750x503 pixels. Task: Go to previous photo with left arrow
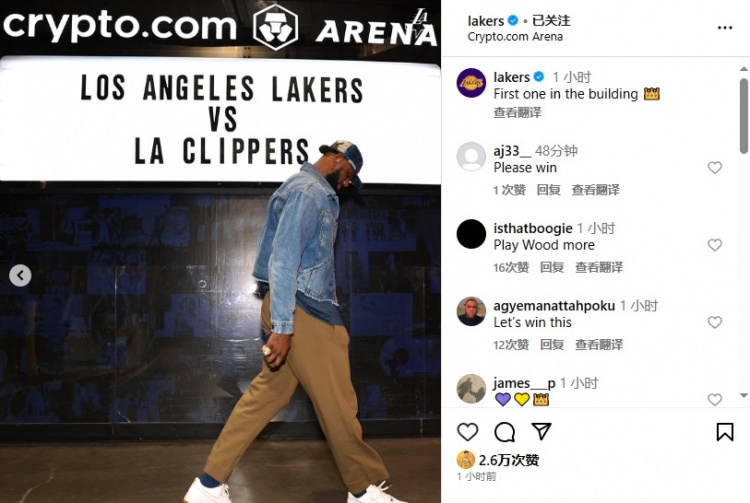(20, 275)
